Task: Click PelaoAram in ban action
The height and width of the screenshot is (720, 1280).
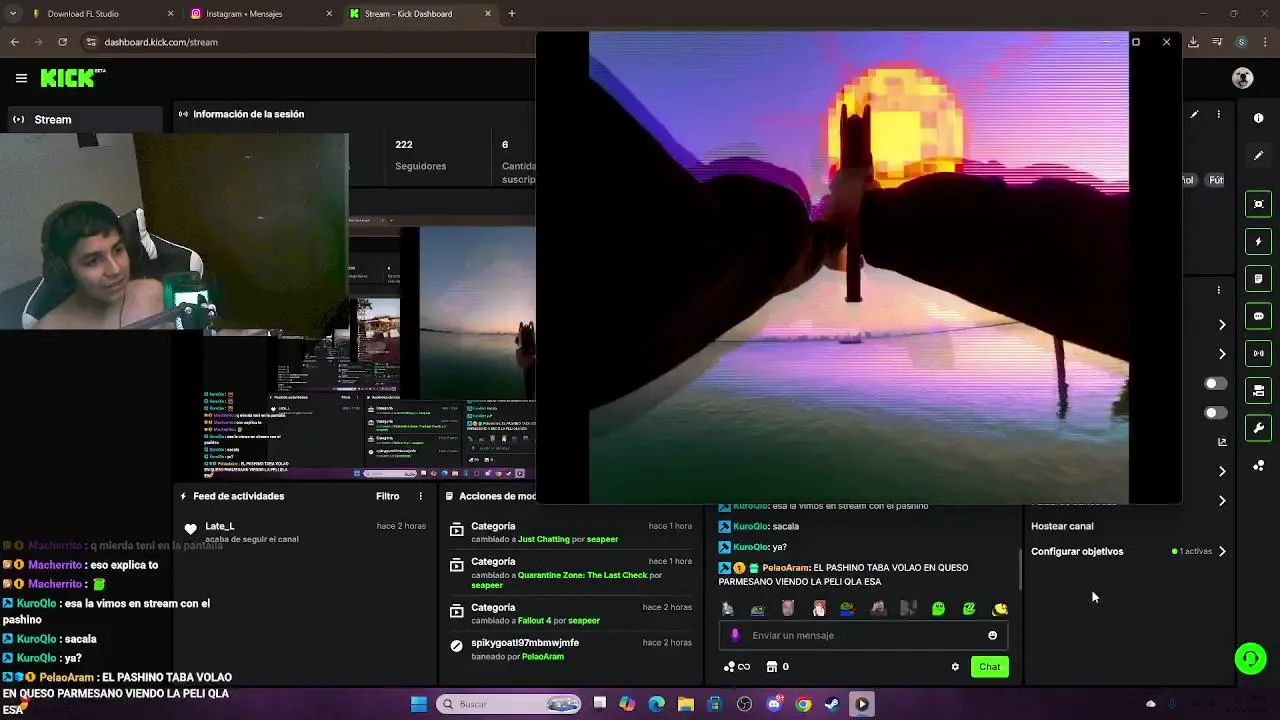Action: (x=543, y=657)
